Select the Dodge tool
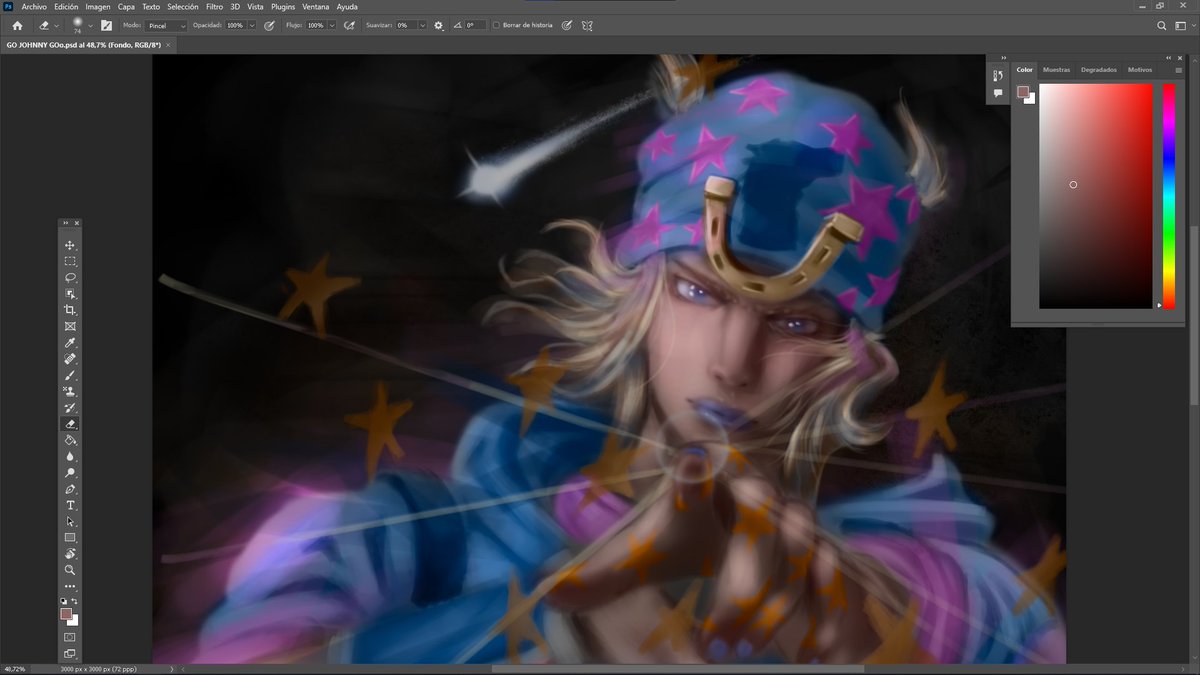 (70, 473)
